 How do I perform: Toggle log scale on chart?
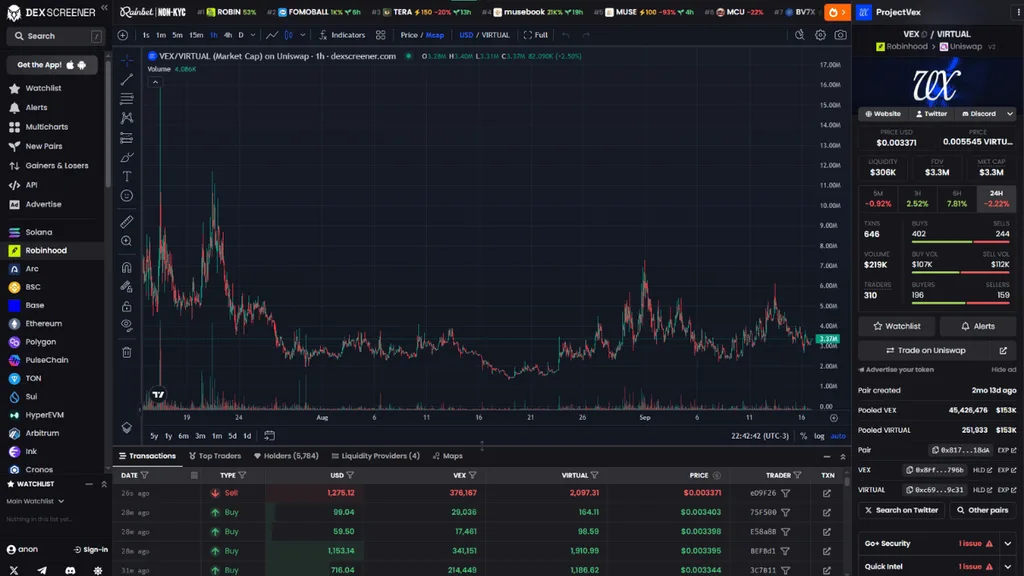click(819, 436)
